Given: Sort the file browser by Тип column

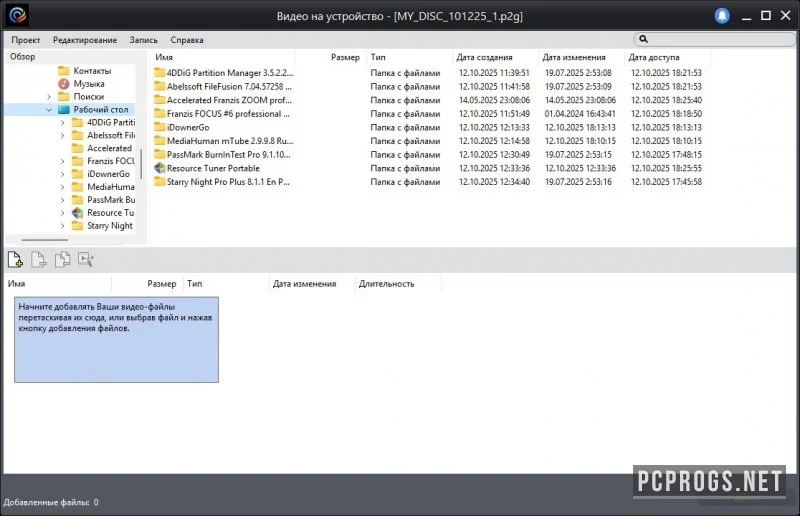Looking at the screenshot, I should pyautogui.click(x=409, y=57).
